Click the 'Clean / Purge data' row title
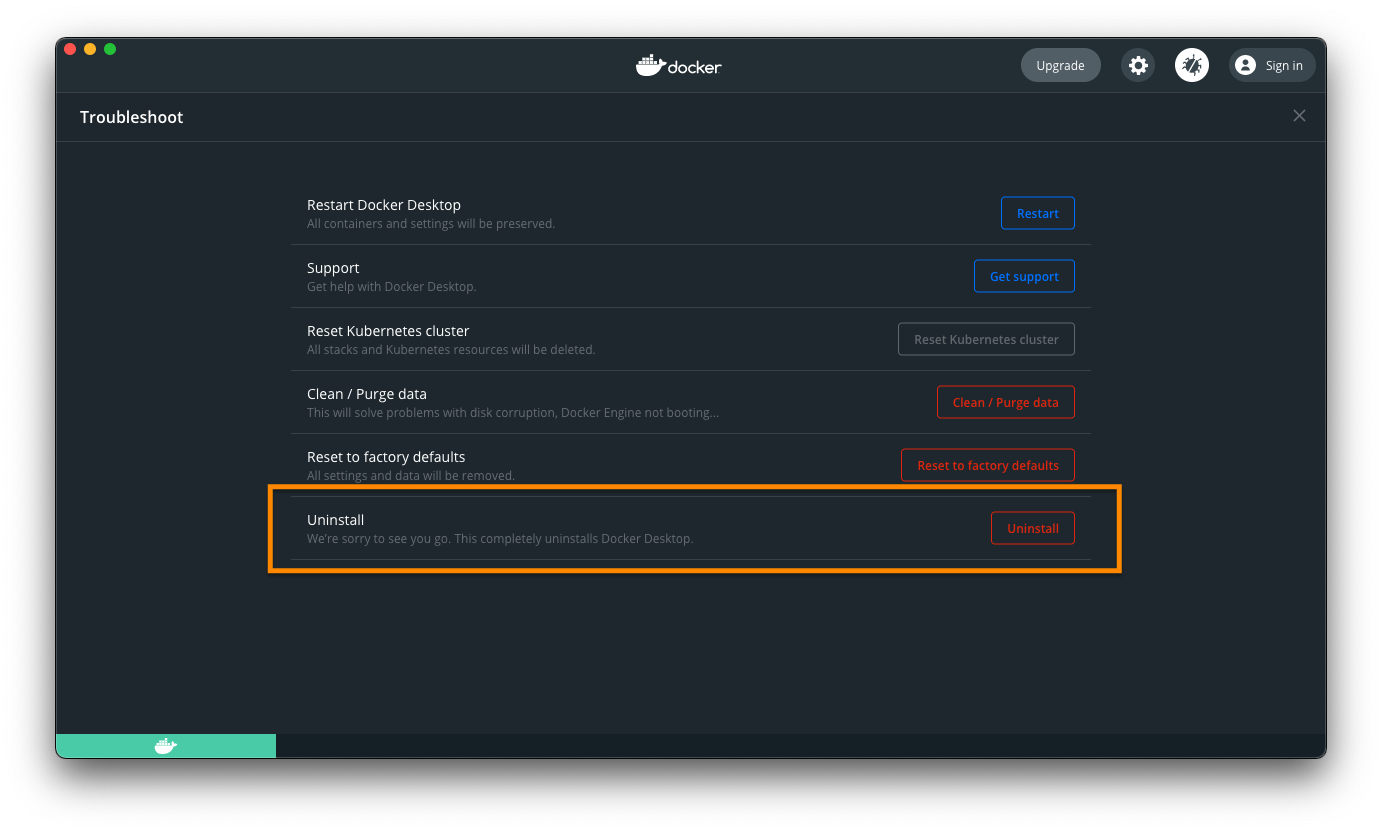Viewport: 1382px width, 832px height. (367, 394)
